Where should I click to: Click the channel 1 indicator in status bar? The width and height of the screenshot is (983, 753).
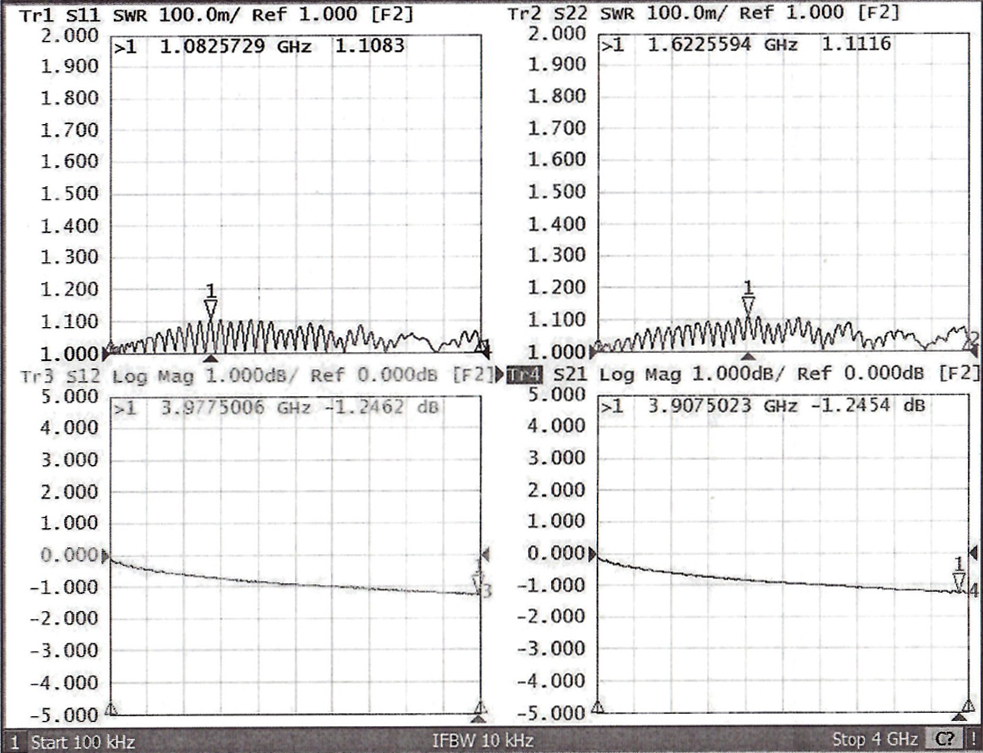tap(13, 742)
